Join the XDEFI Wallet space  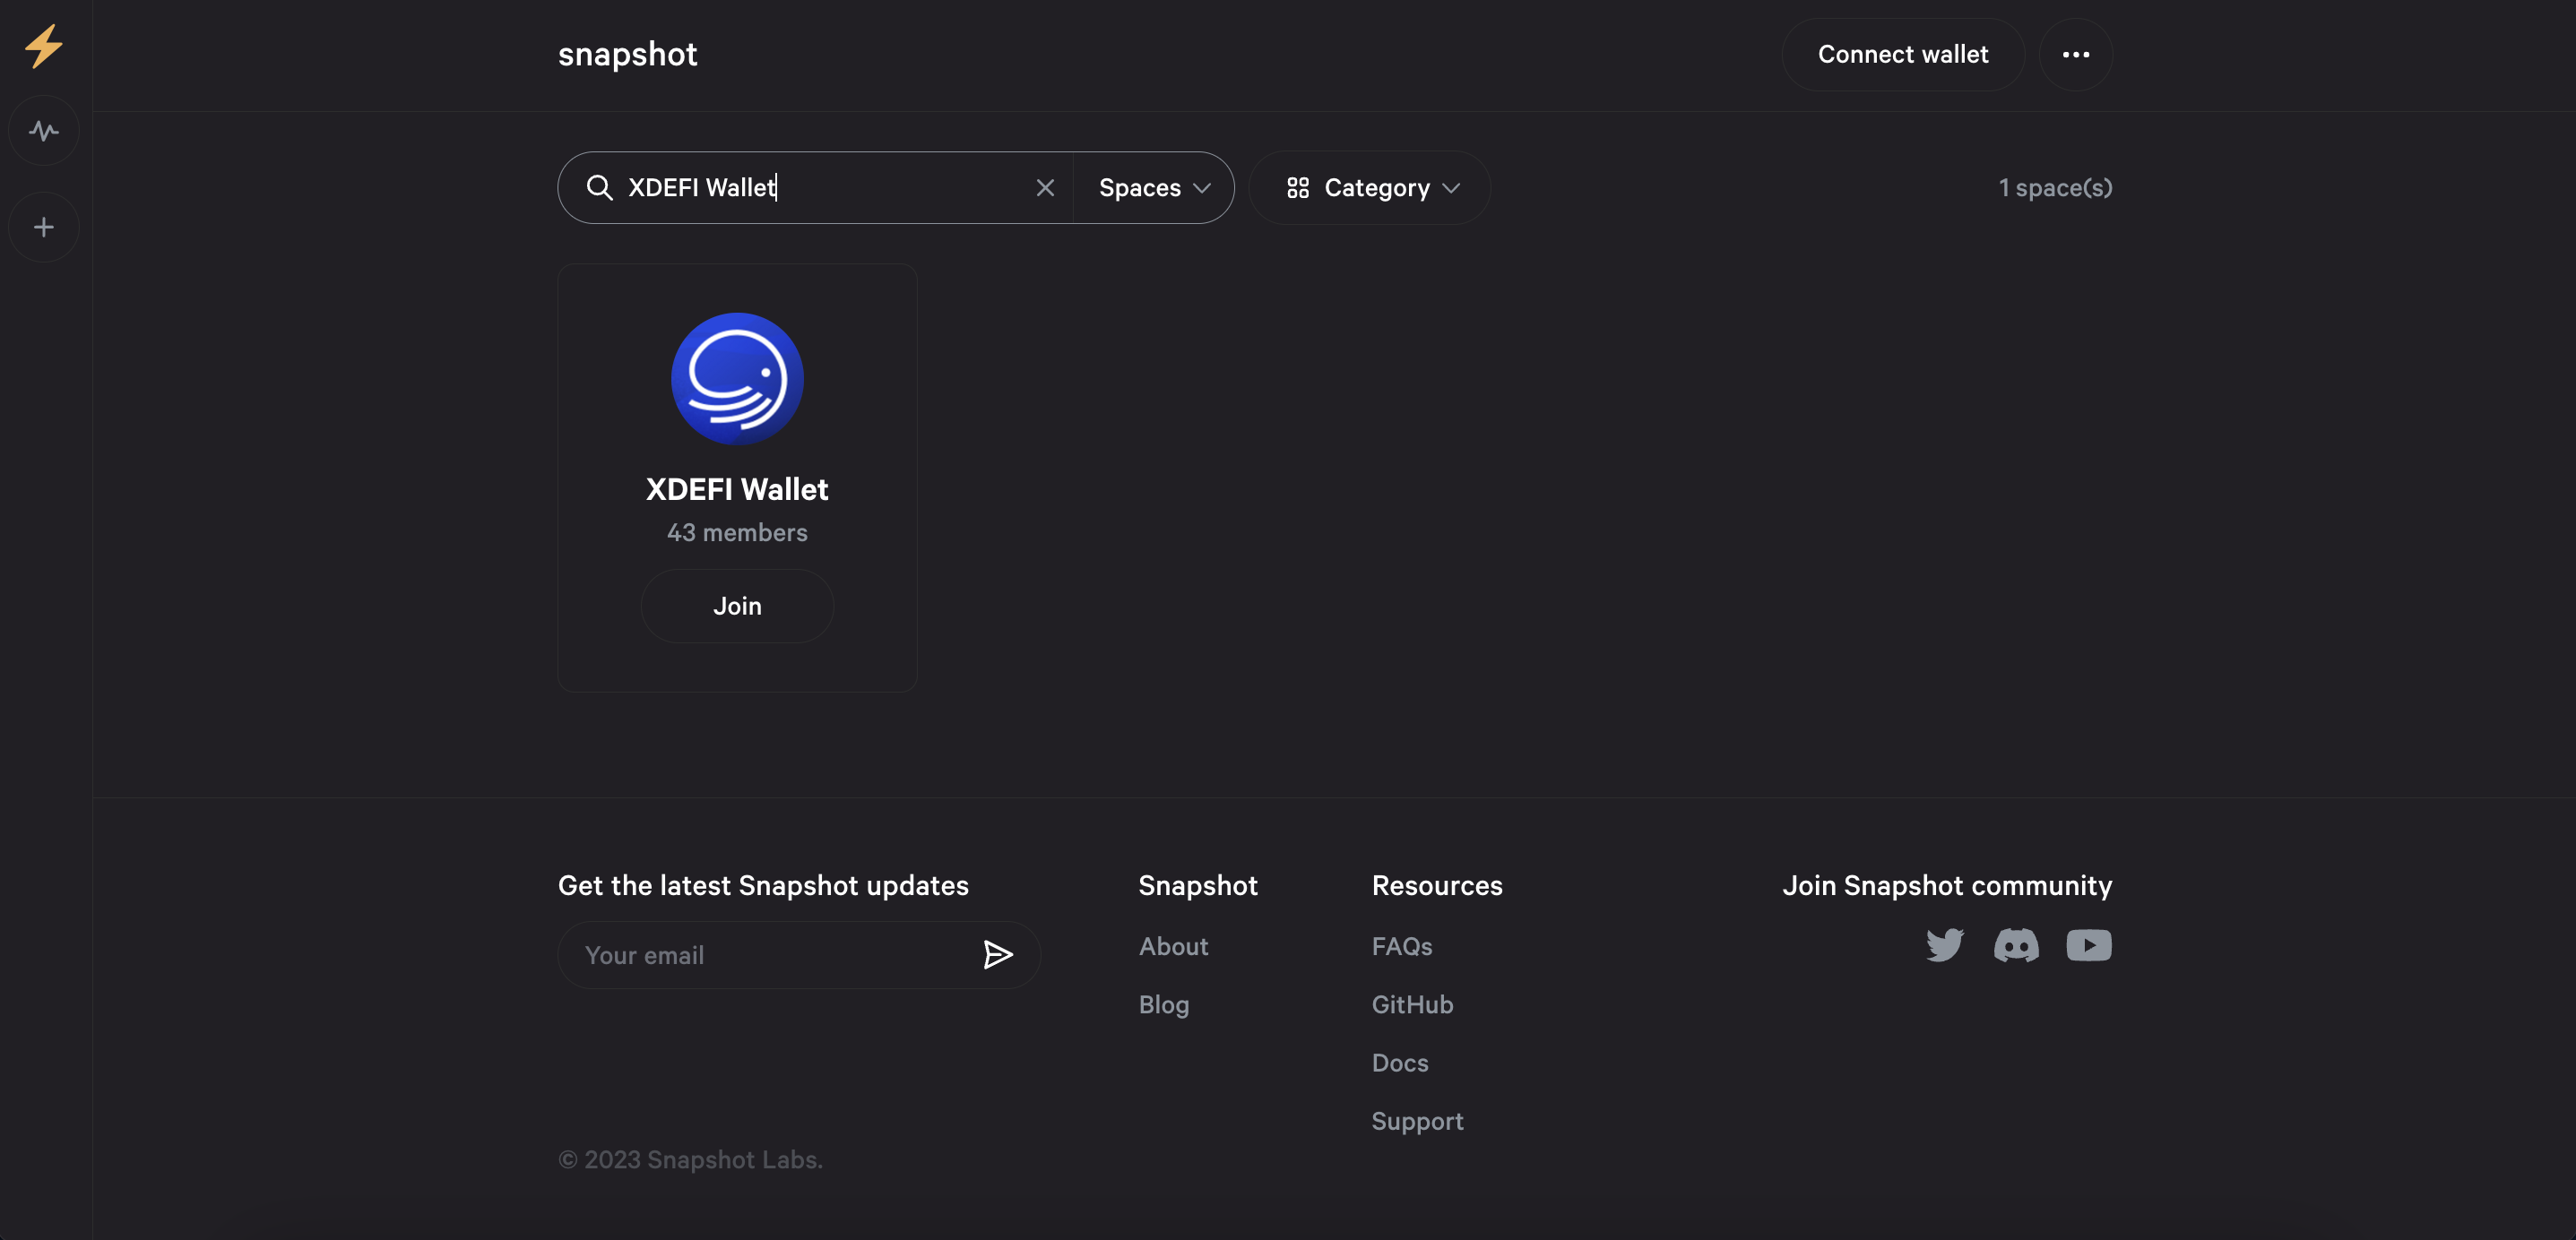pos(737,606)
